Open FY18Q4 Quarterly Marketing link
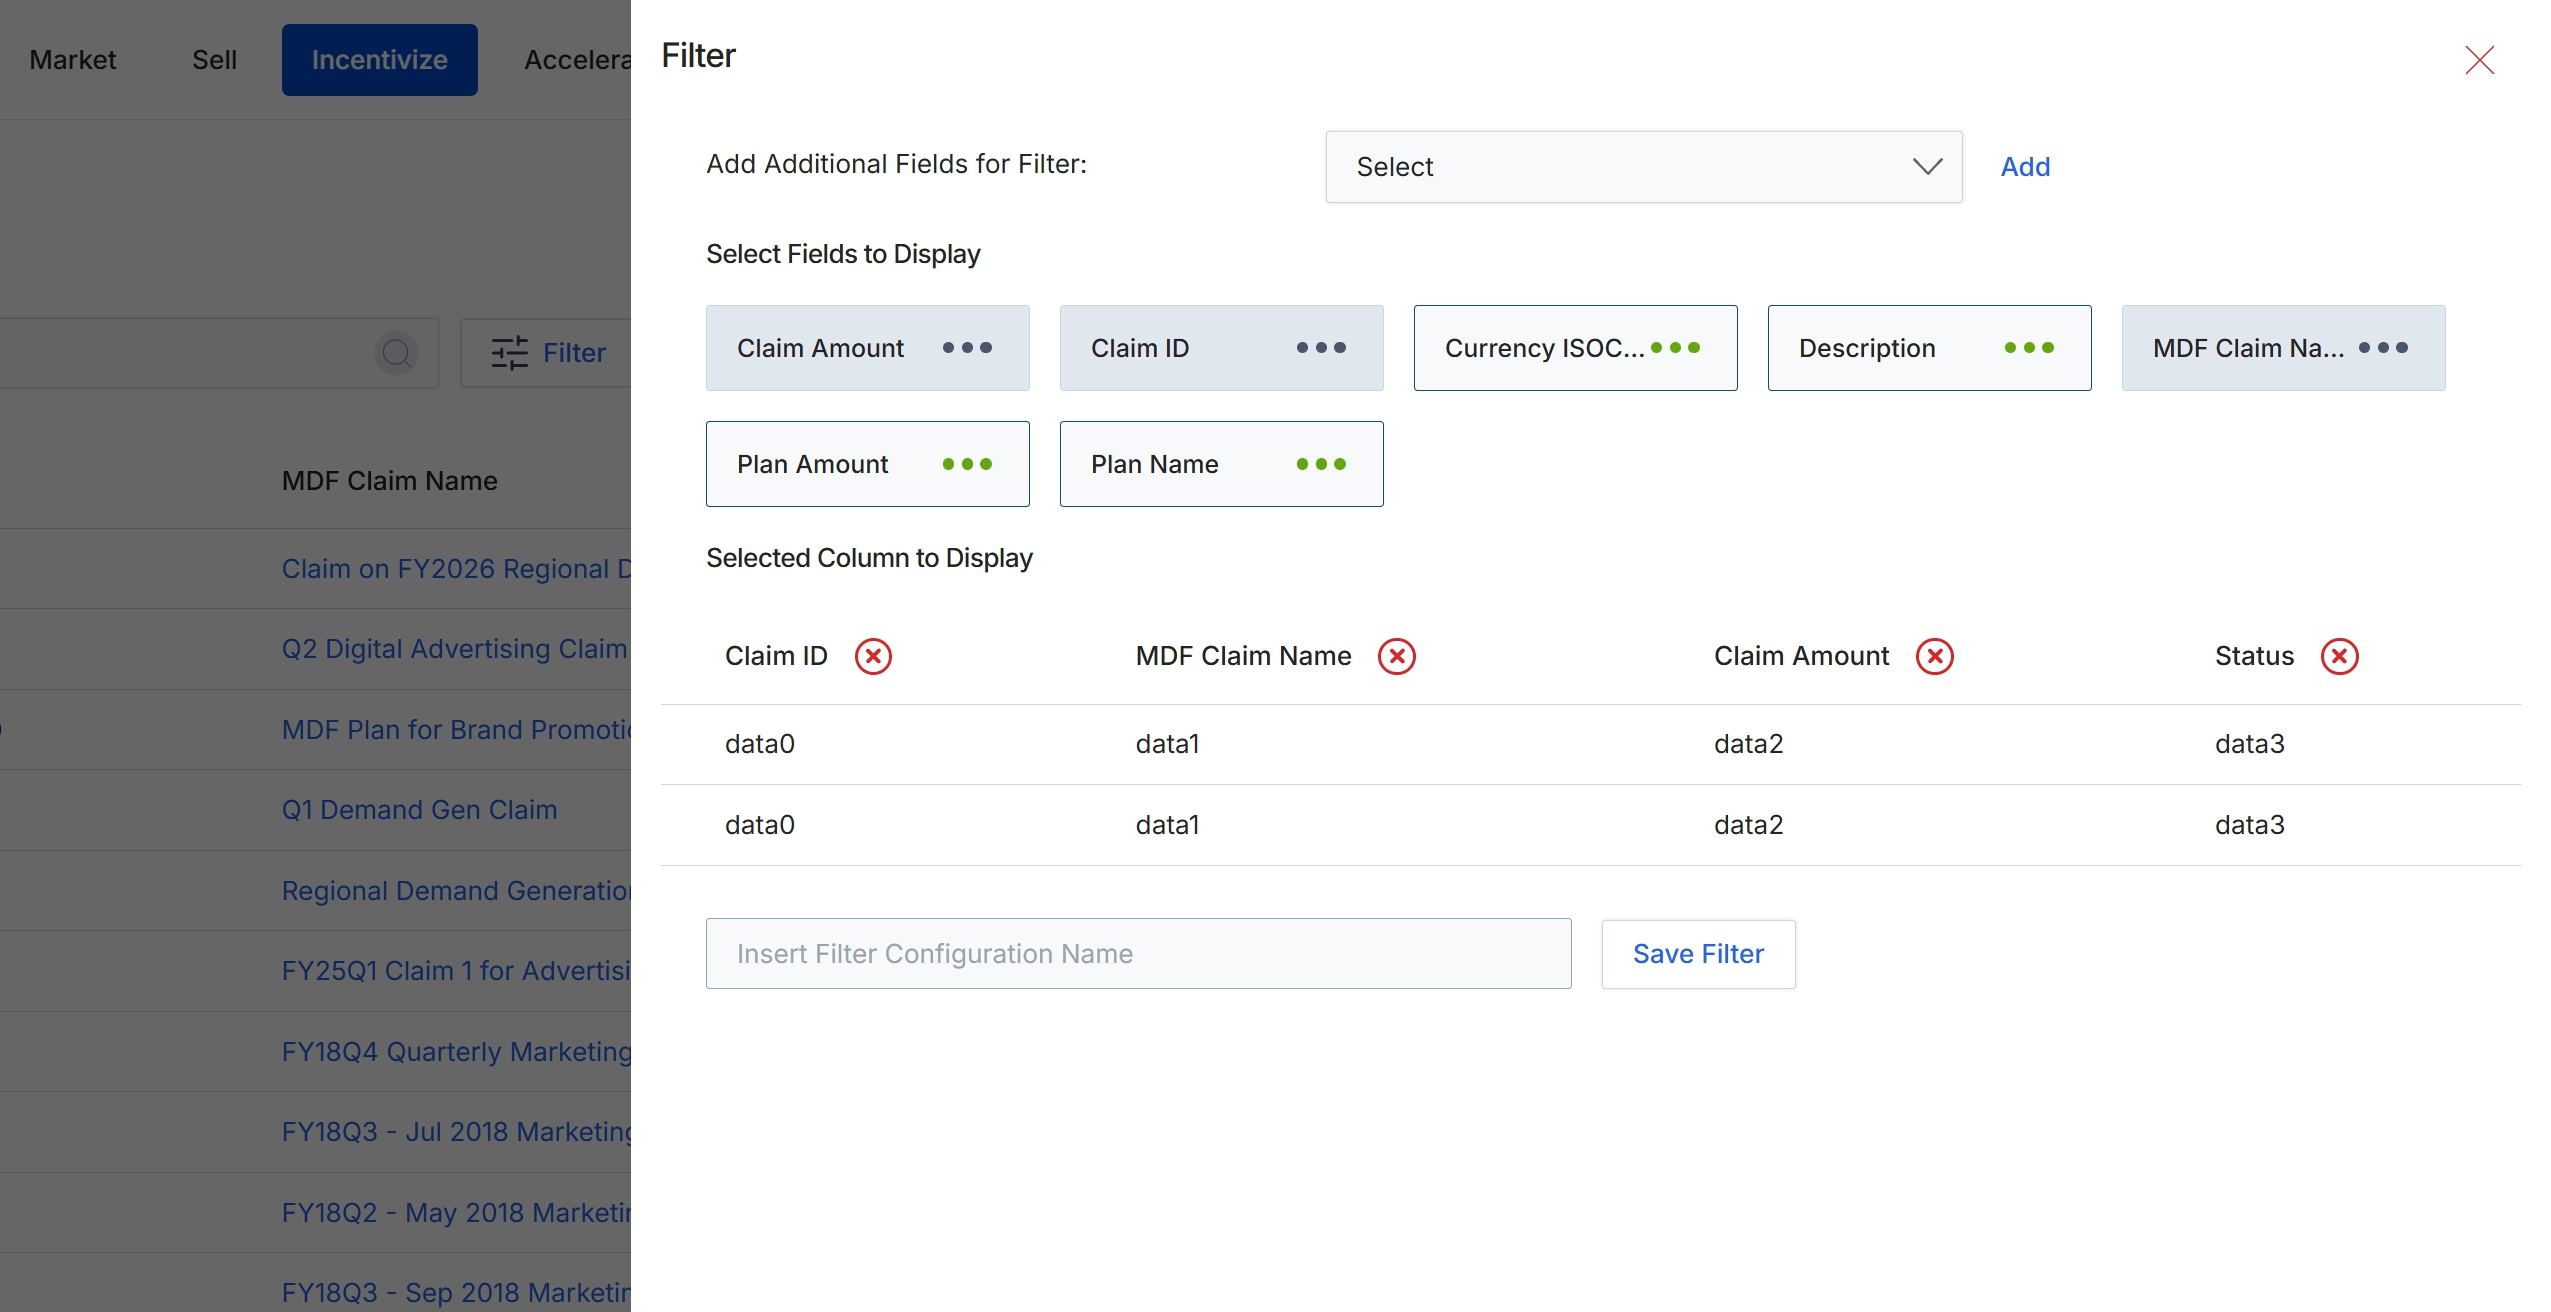2551x1312 pixels. [456, 1052]
